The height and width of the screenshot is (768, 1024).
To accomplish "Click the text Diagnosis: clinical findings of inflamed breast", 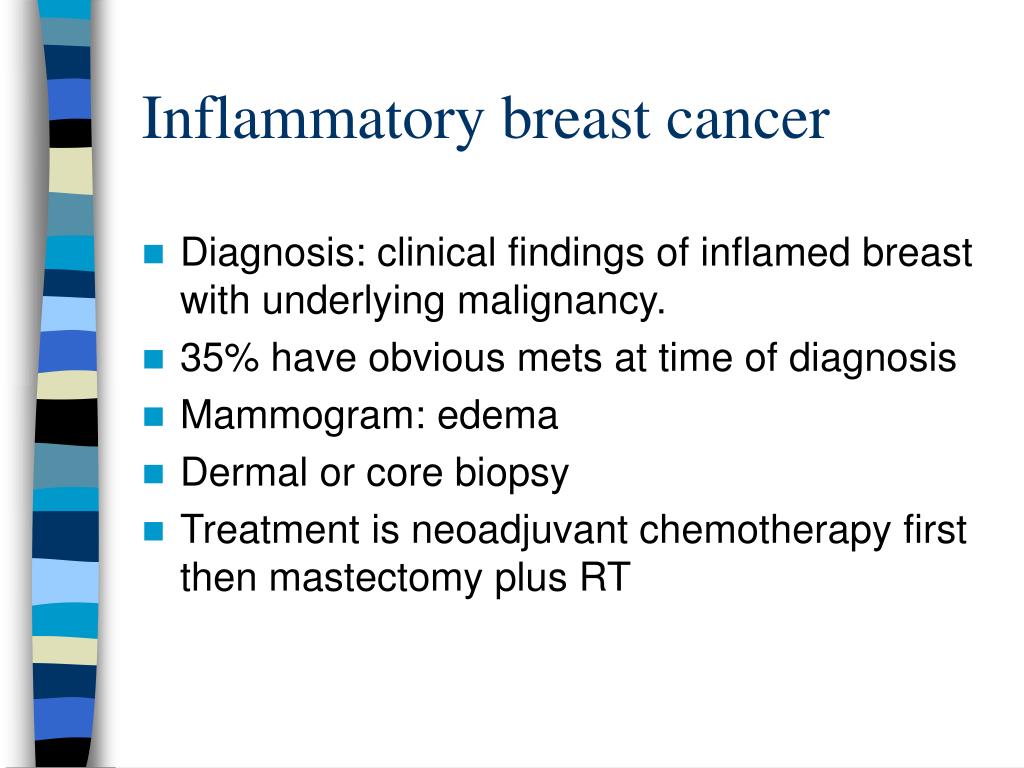I will [576, 253].
